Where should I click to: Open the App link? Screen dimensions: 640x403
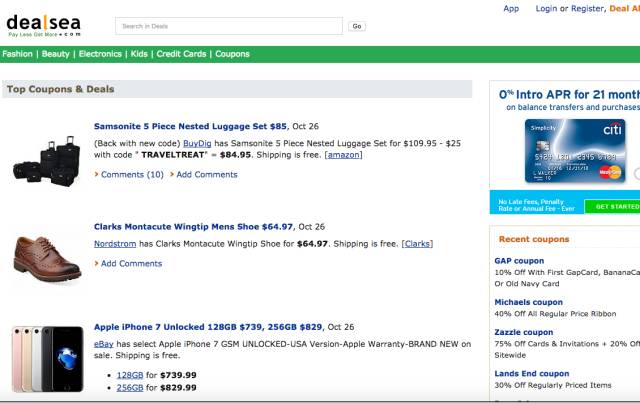click(511, 9)
